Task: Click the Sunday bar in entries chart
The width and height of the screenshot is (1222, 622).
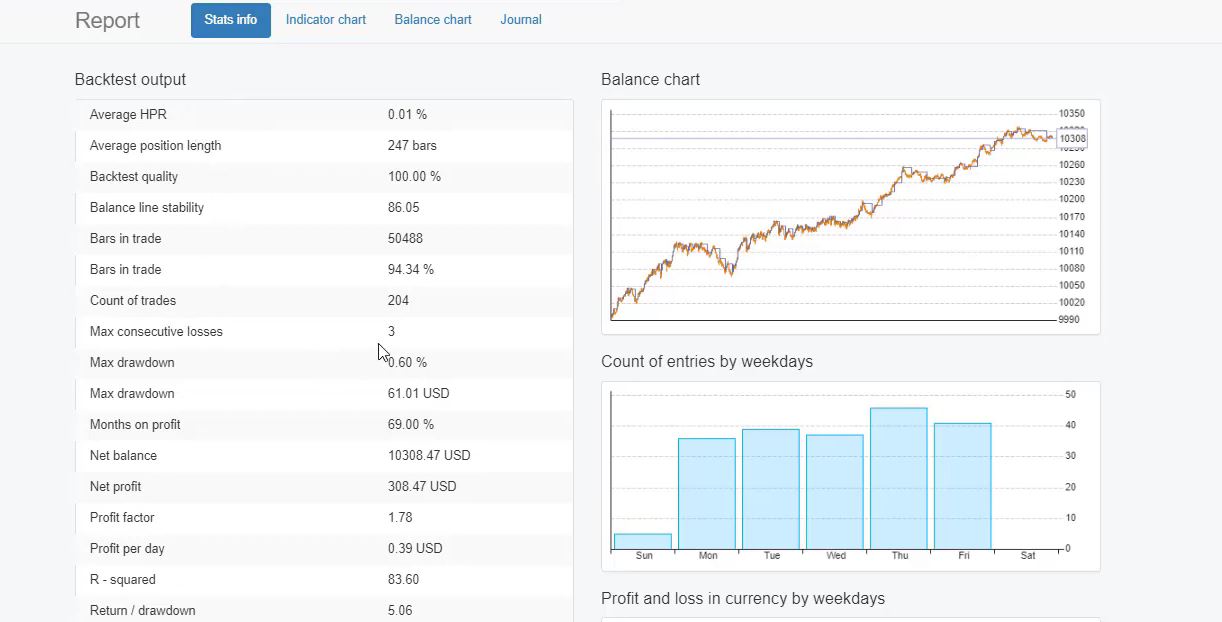Action: [x=644, y=542]
